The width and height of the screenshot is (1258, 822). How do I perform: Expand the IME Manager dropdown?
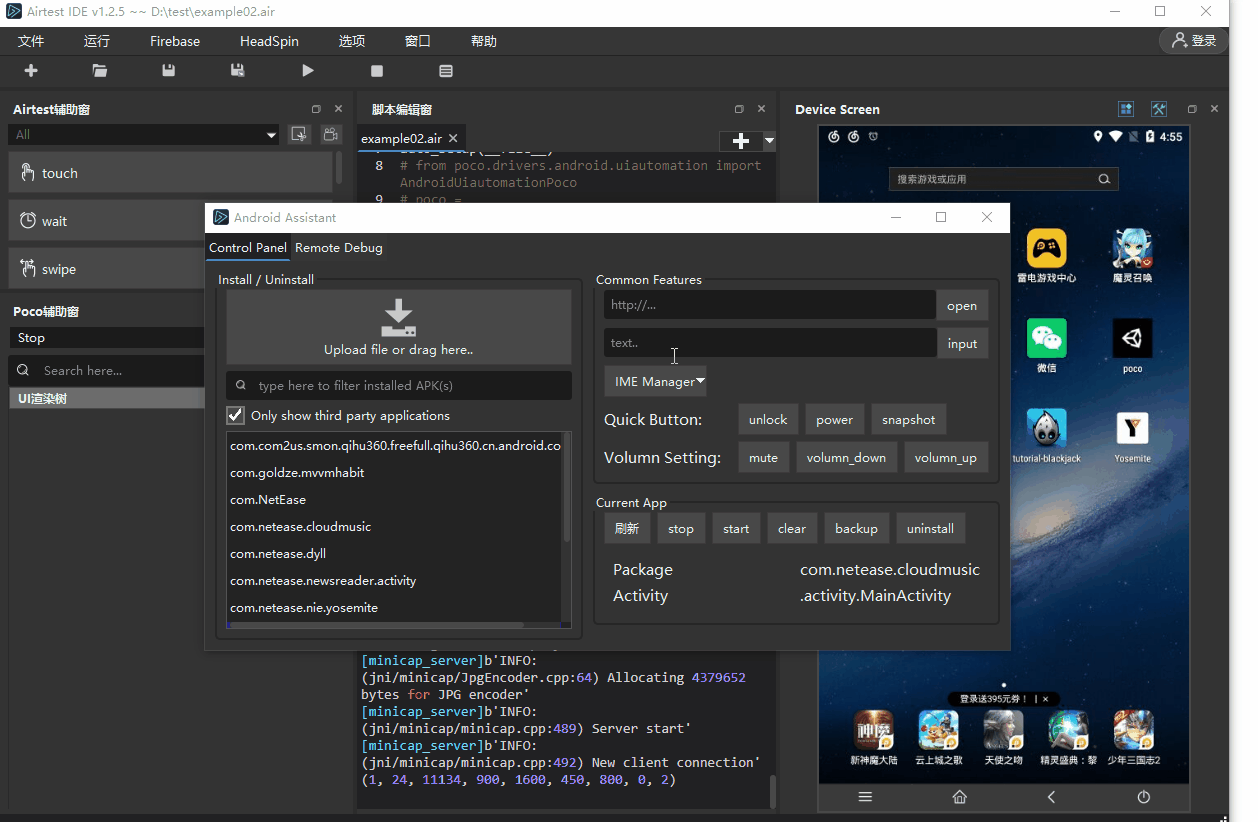656,381
